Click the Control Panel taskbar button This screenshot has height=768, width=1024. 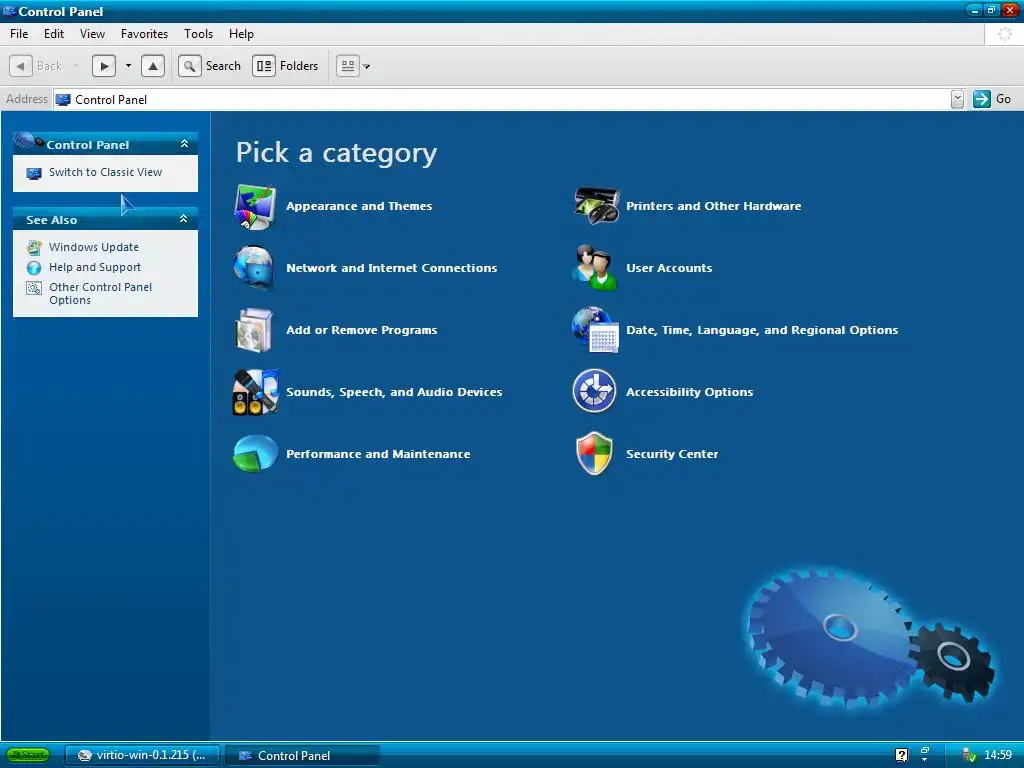[302, 756]
